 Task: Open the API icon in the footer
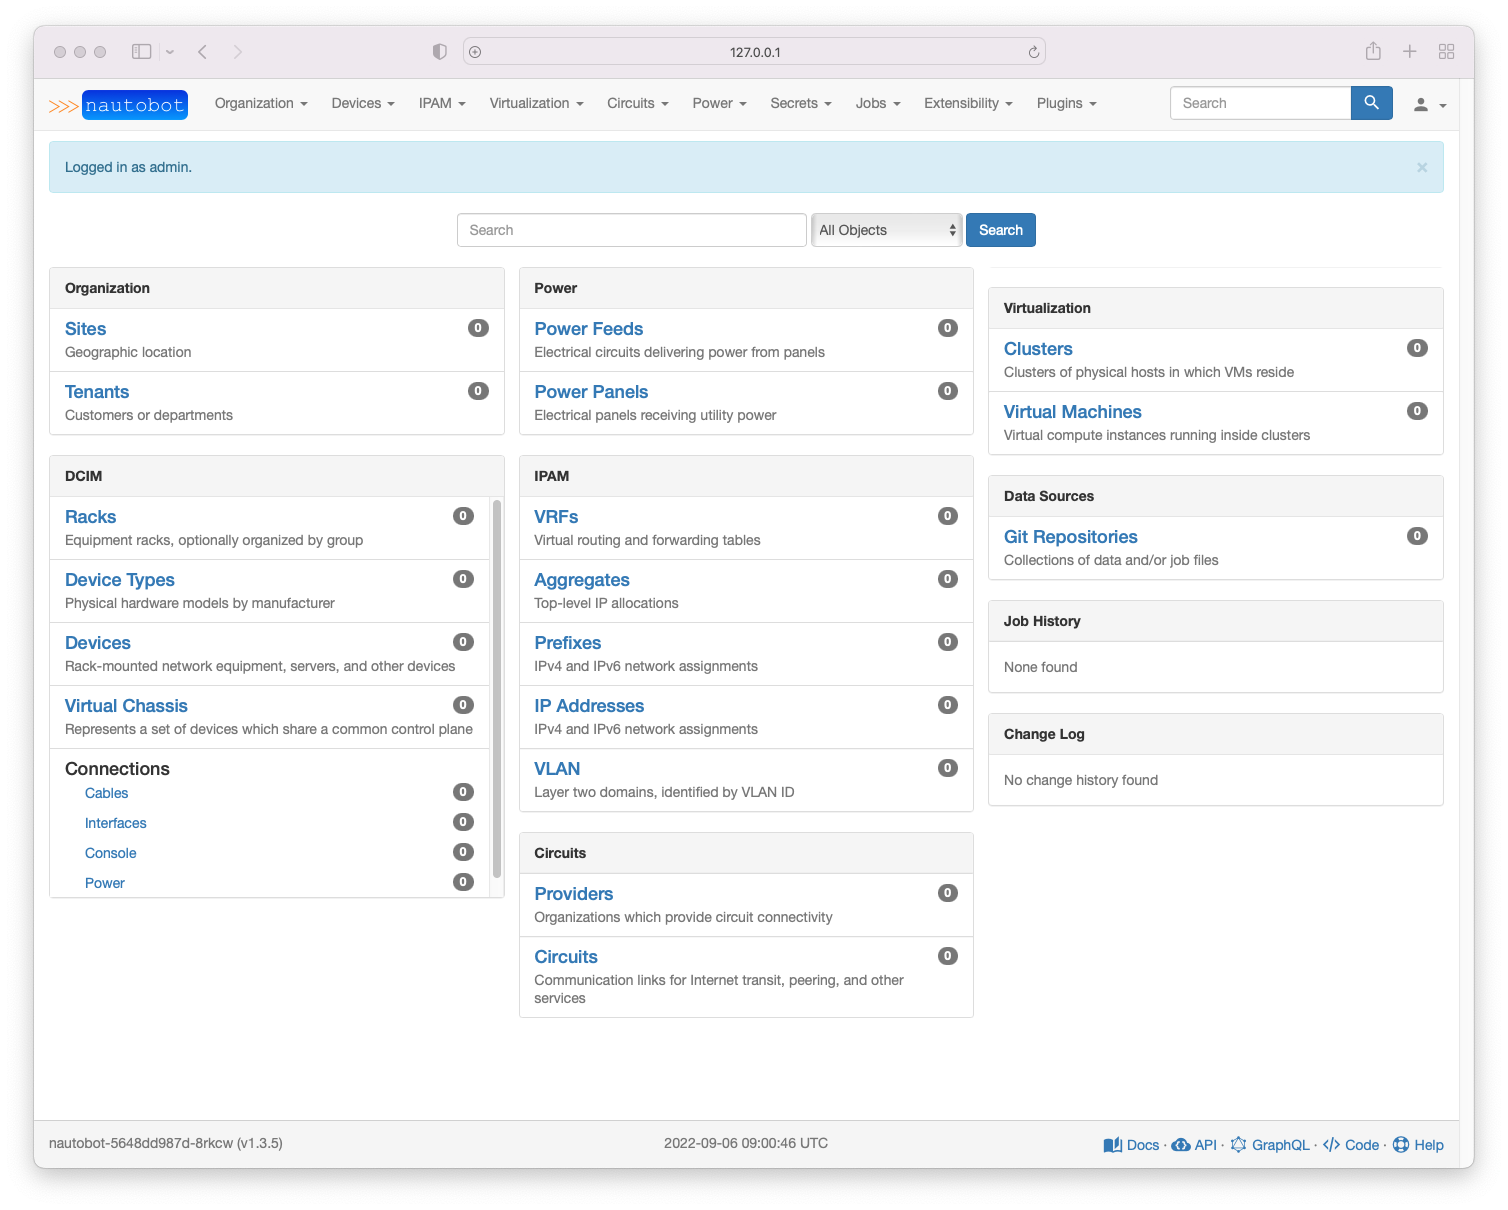(x=1181, y=1144)
